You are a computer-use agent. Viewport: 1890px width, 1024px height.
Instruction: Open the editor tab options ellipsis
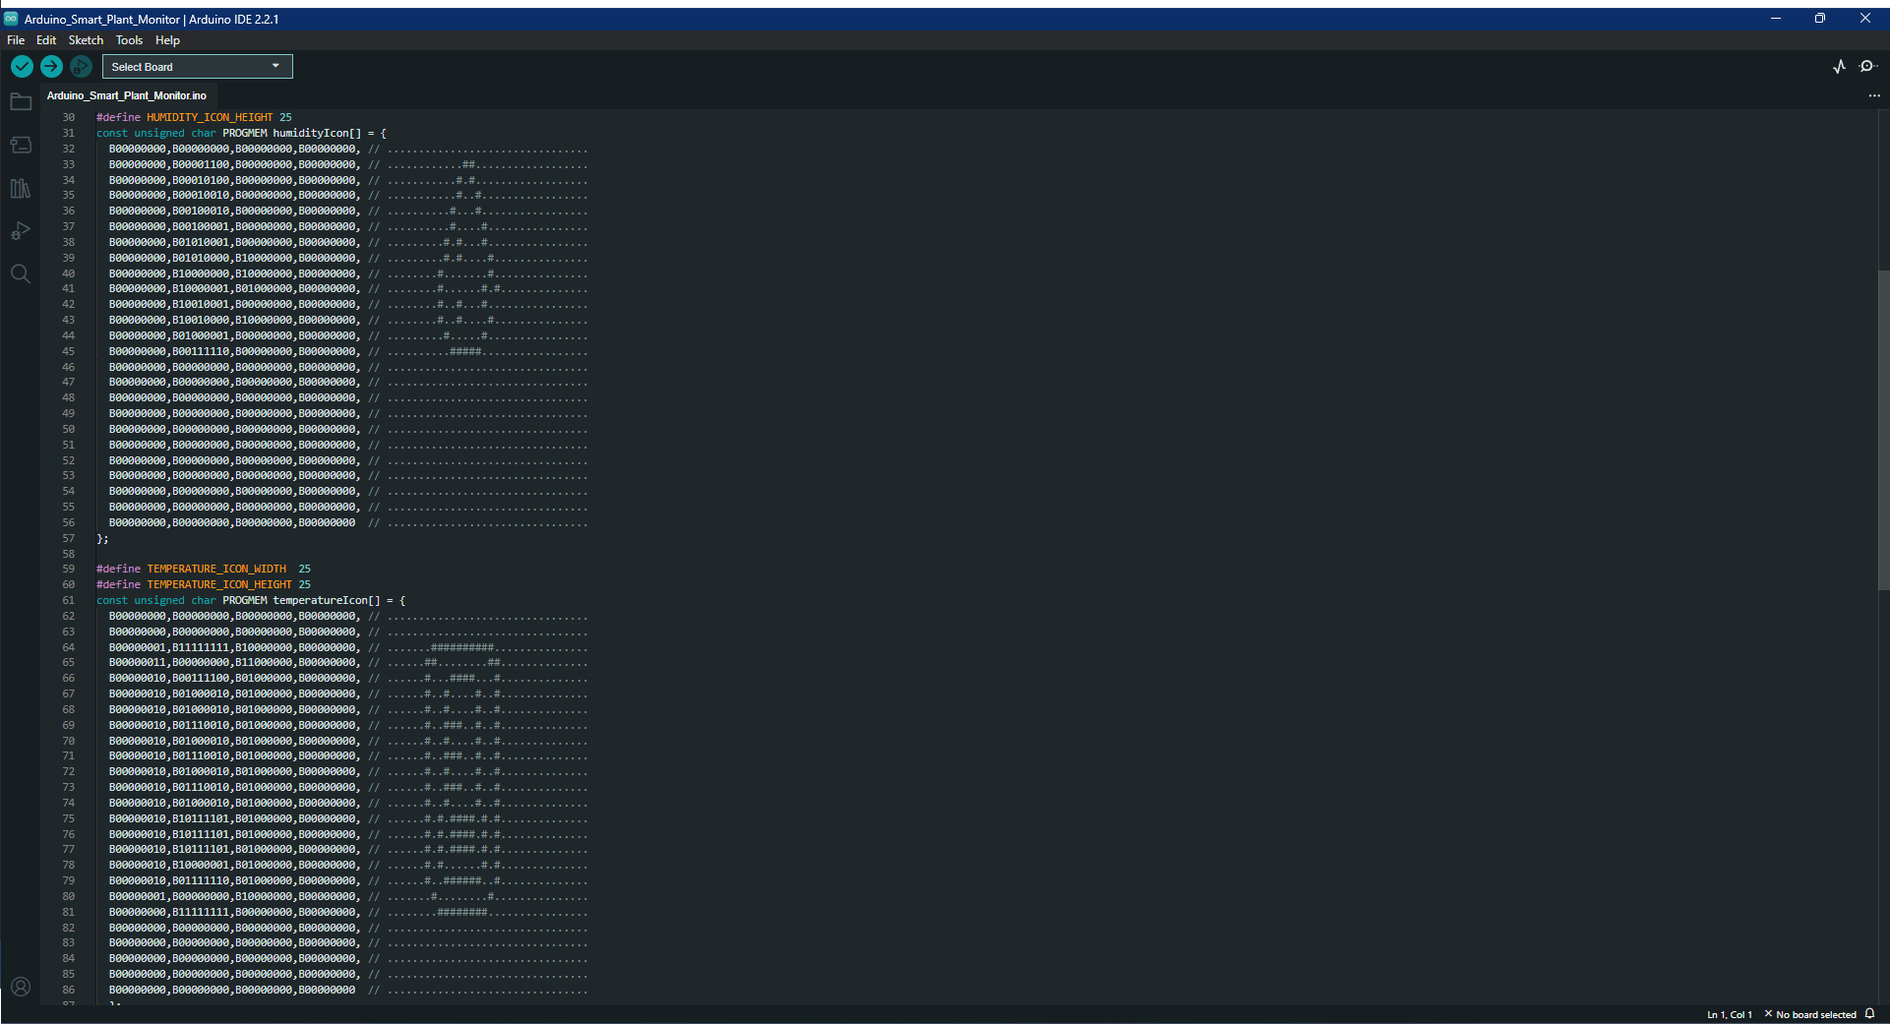tap(1874, 96)
